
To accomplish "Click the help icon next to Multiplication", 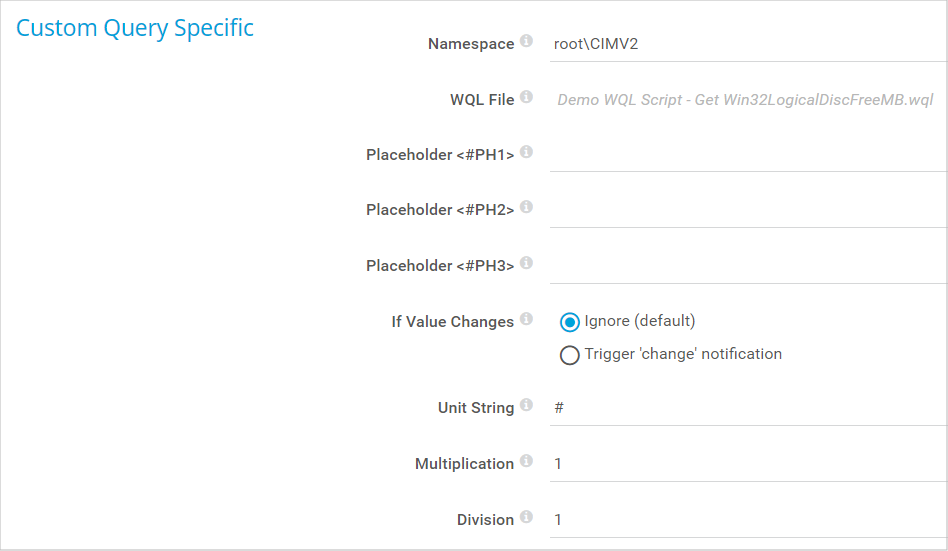I will click(526, 462).
